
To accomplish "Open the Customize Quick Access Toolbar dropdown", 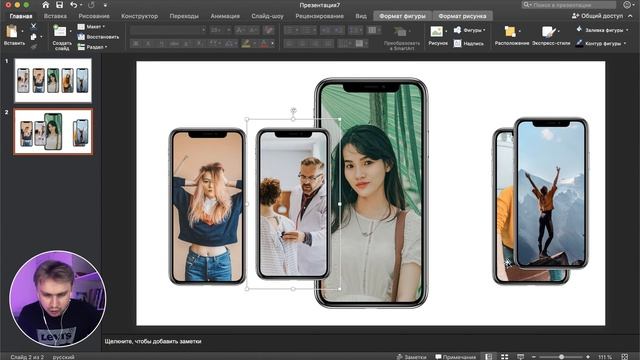I will click(105, 5).
